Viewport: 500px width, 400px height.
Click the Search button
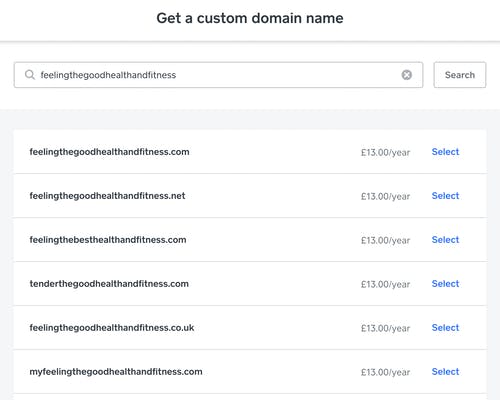coord(460,75)
